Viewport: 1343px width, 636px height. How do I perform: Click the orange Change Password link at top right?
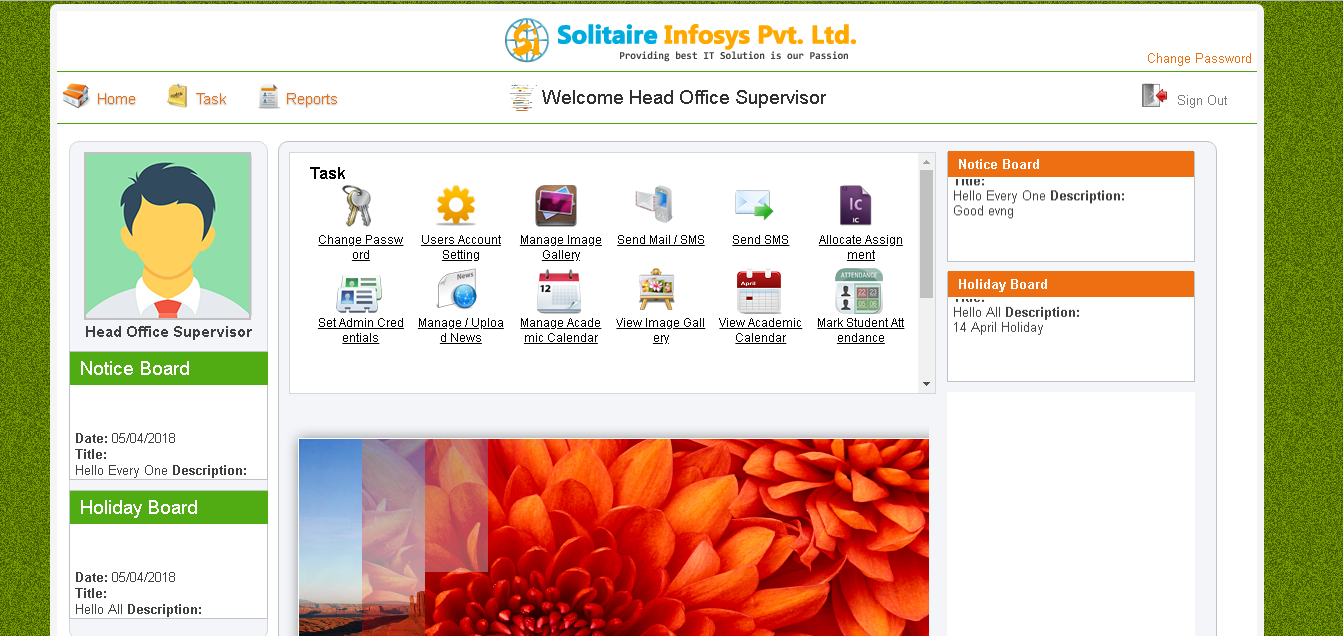click(1199, 58)
